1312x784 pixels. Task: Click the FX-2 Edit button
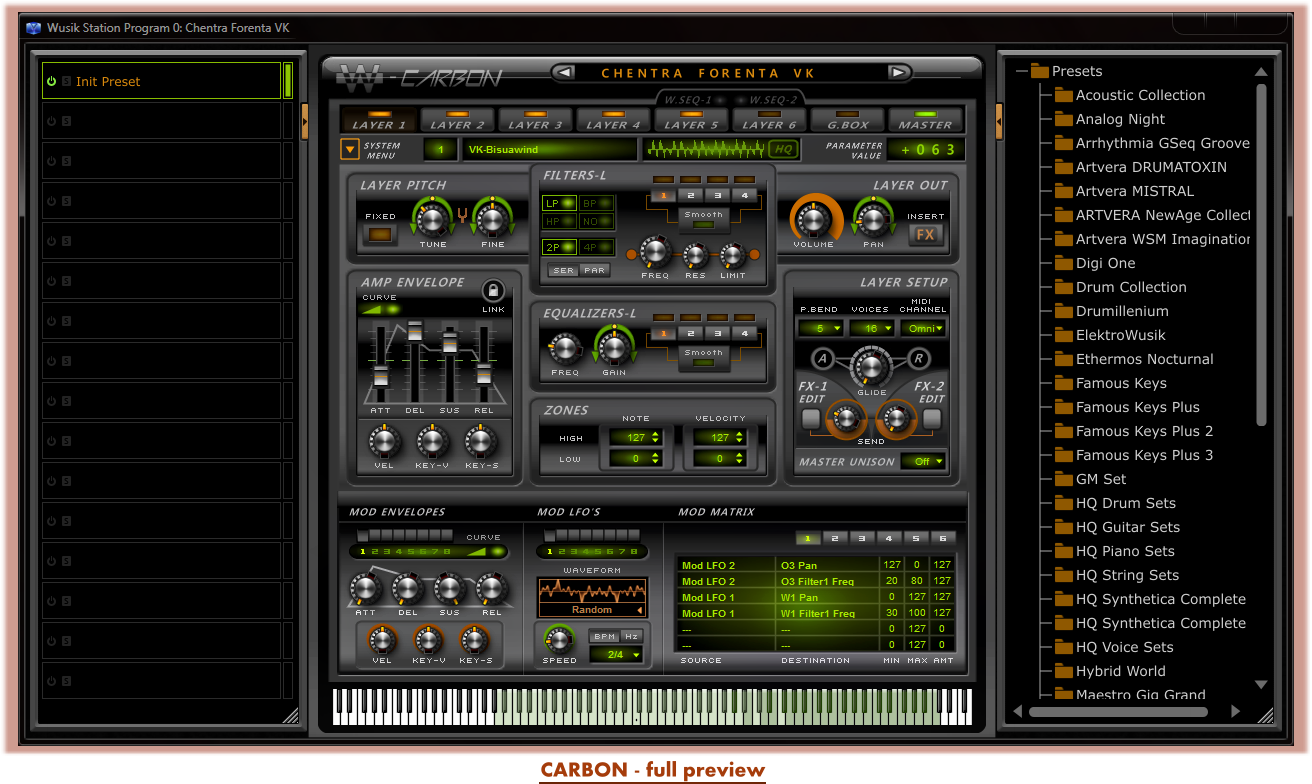point(932,419)
